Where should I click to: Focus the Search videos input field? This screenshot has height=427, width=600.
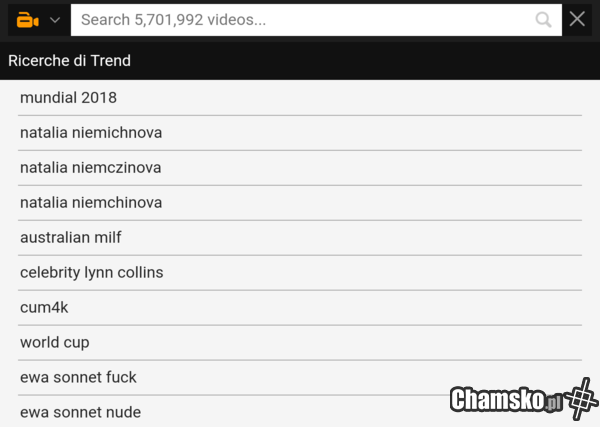click(300, 20)
